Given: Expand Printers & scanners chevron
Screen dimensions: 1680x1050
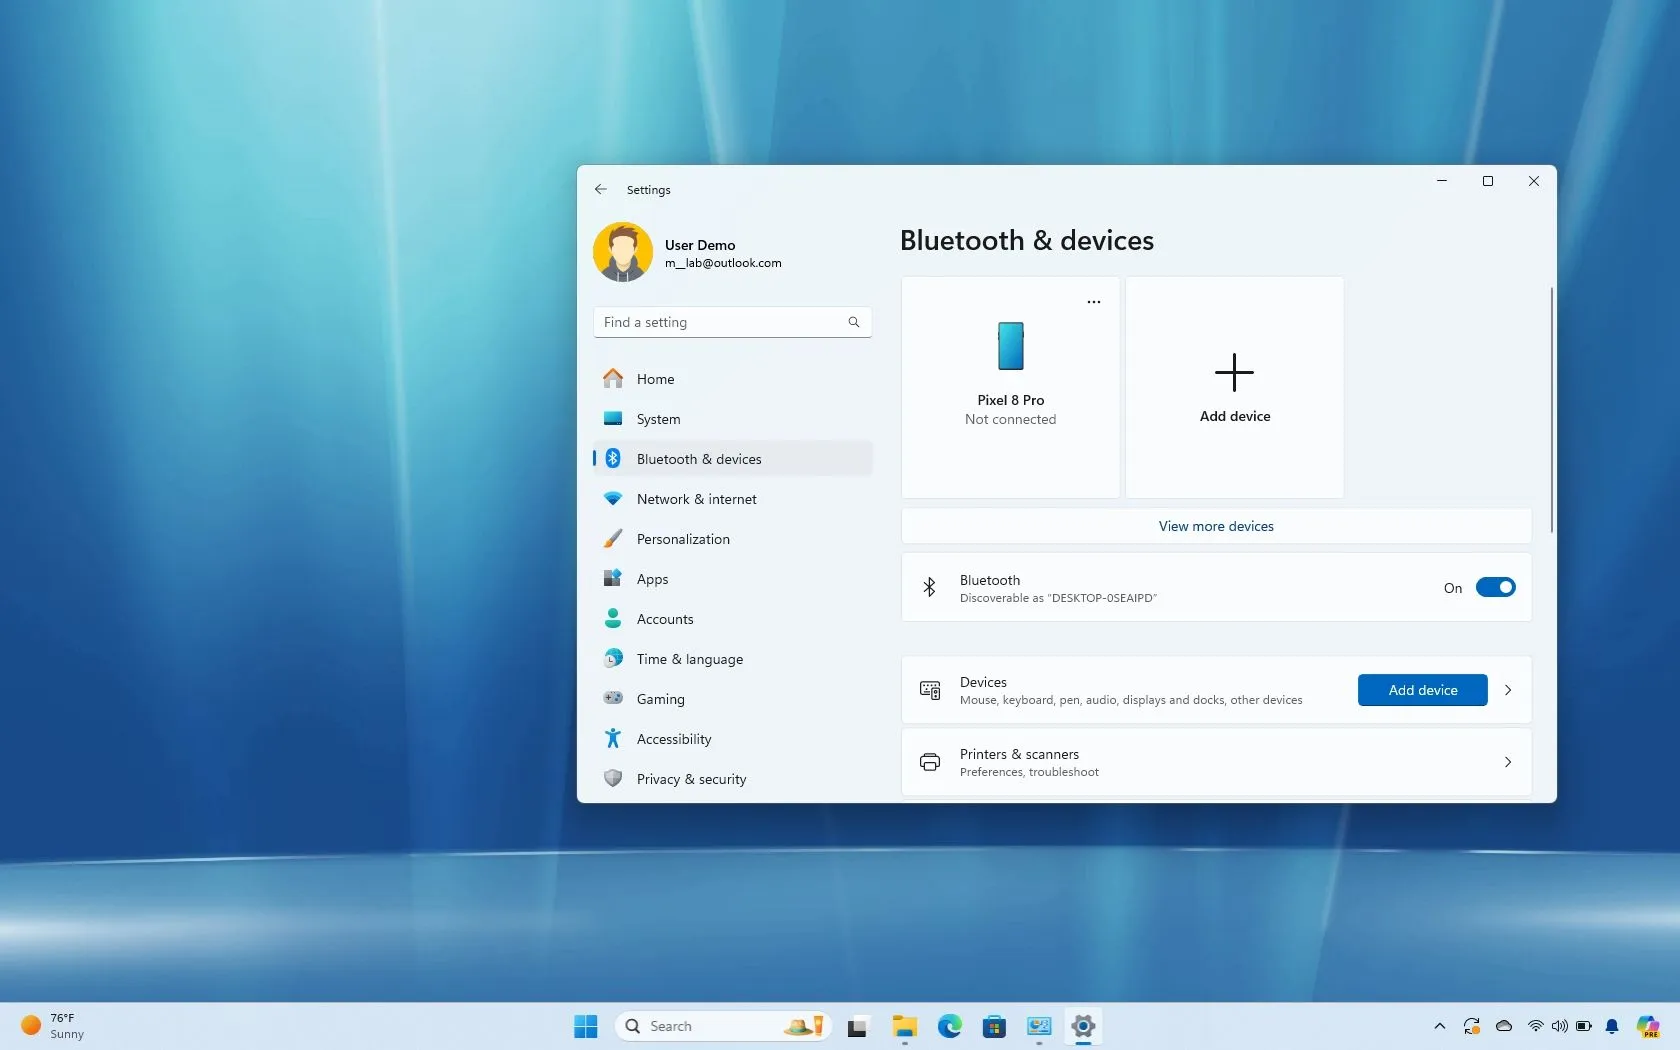Looking at the screenshot, I should point(1508,762).
